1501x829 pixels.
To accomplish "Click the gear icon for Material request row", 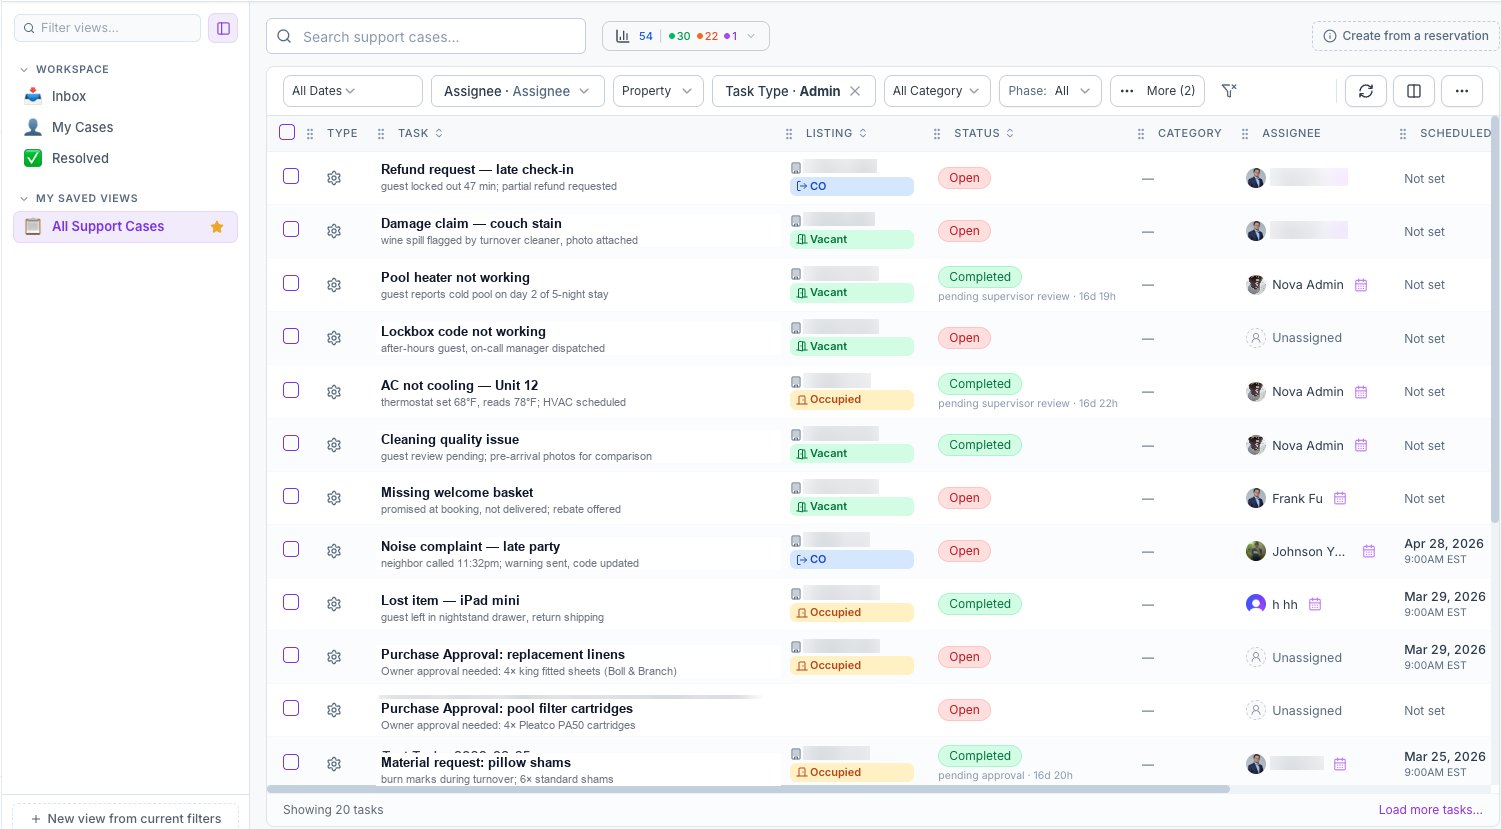I will 334,764.
